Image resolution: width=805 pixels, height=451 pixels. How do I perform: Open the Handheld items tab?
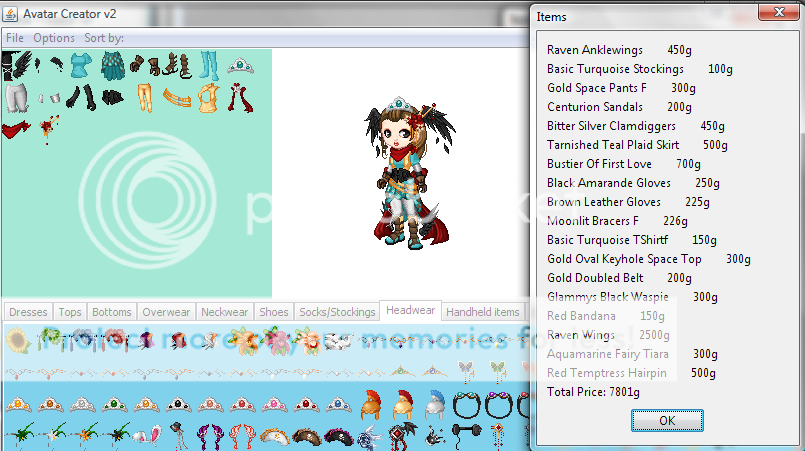482,312
